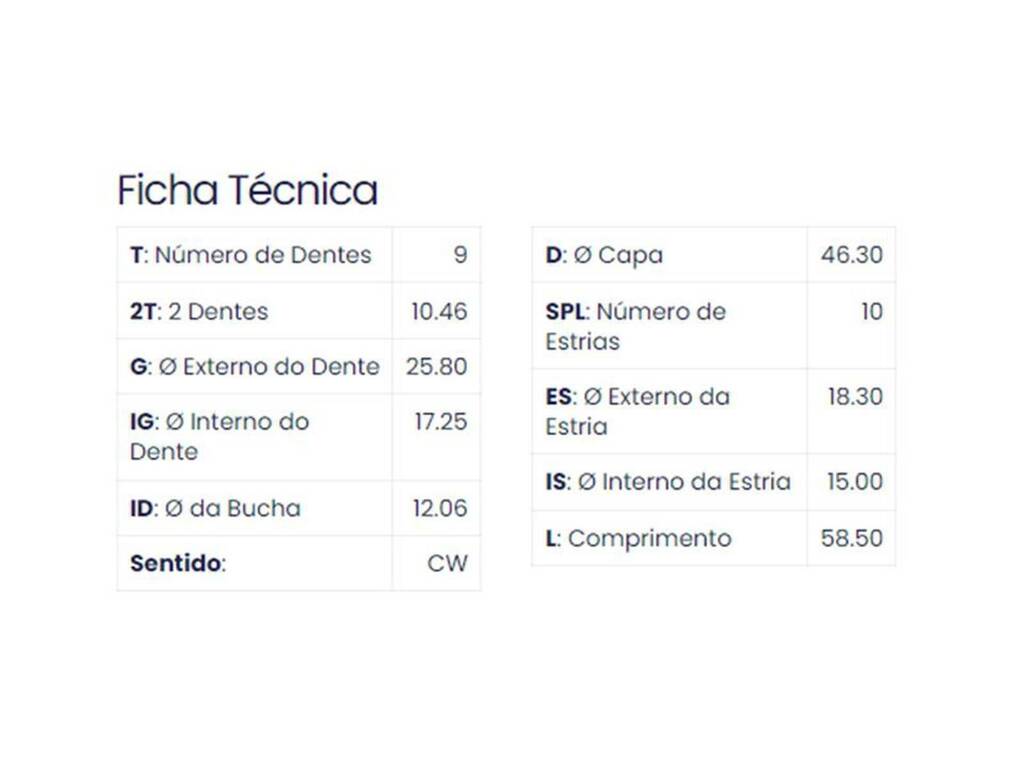Screen dimensions: 1024x768
Task: Select the 2 Dentes row label
Action: pos(255,311)
